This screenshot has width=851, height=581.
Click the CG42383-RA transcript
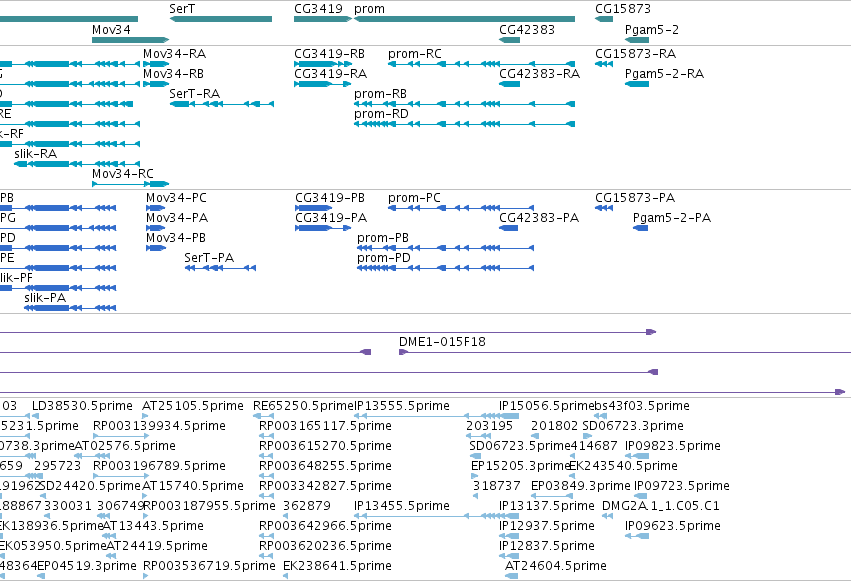[x=510, y=84]
